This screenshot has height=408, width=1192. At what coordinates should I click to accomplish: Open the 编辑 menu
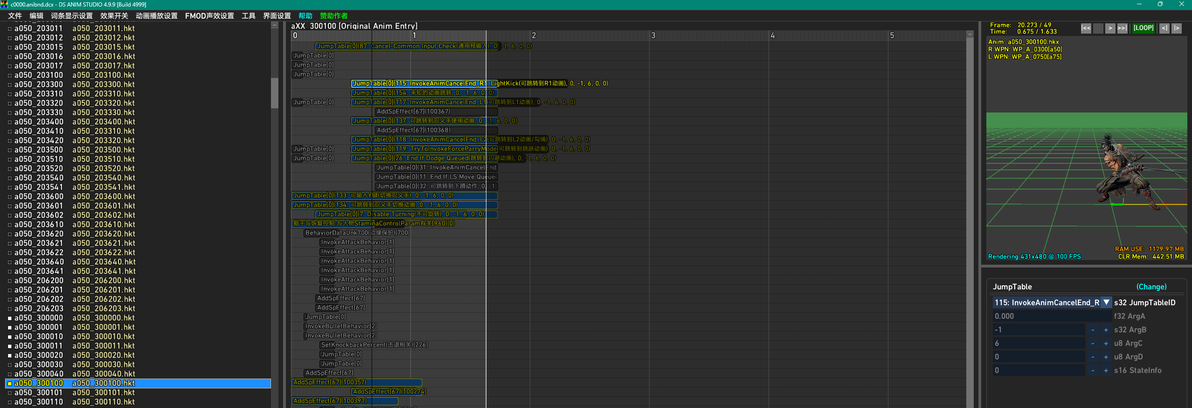[x=36, y=15]
